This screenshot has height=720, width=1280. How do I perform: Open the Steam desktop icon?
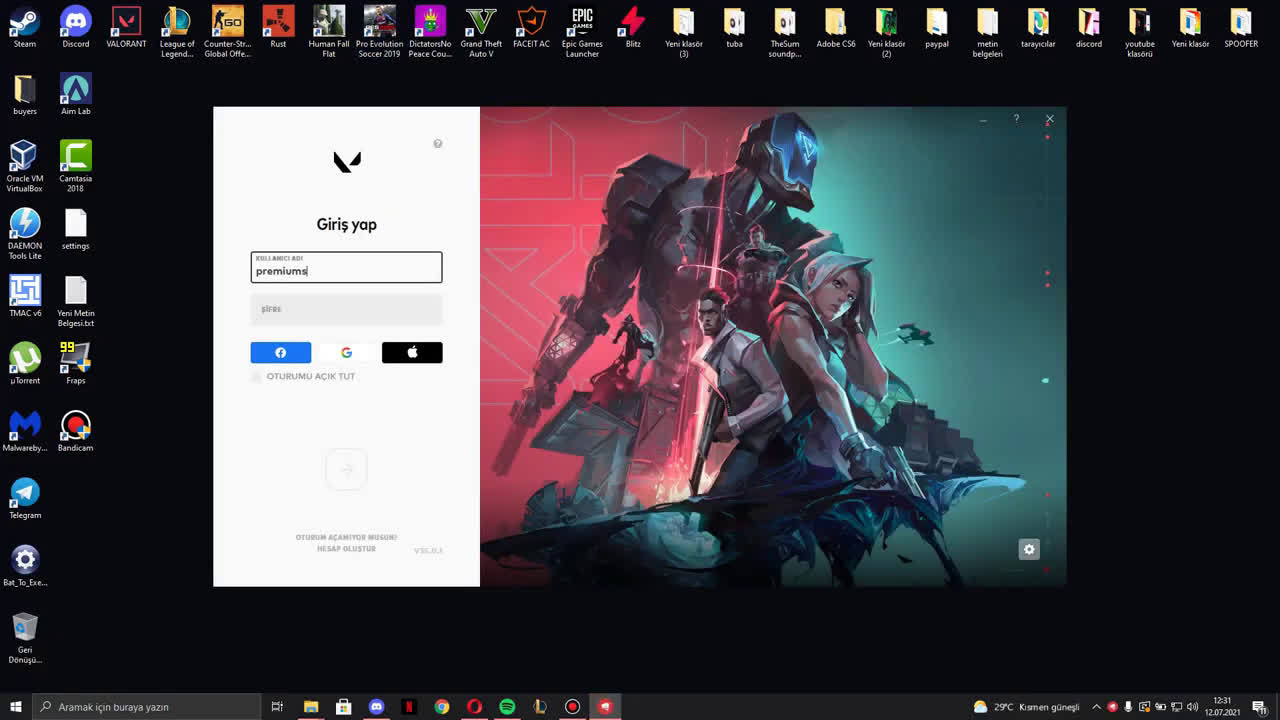click(x=25, y=28)
